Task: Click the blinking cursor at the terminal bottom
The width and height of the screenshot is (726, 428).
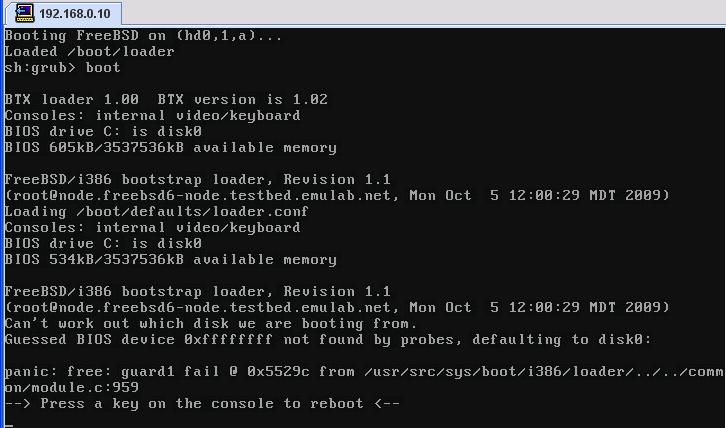Action: click(x=9, y=424)
